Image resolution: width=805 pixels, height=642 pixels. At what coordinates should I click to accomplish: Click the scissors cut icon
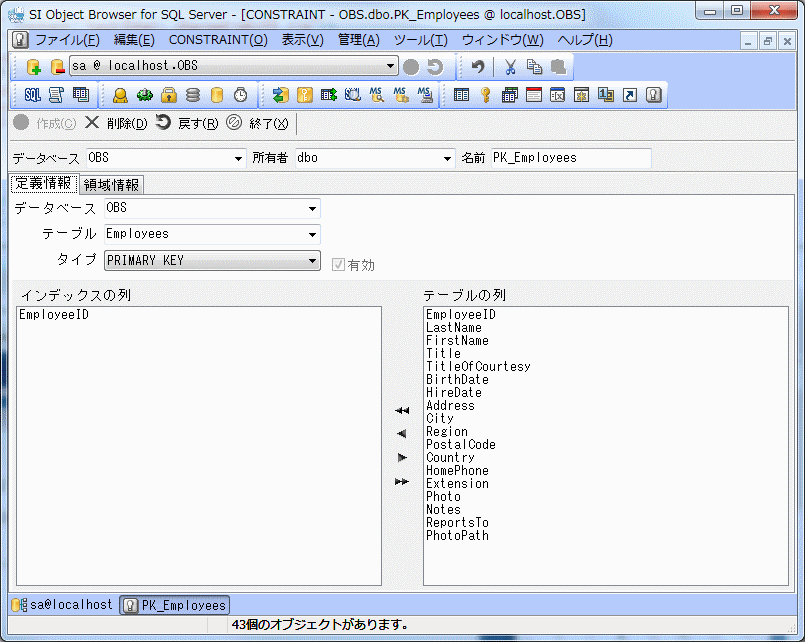pyautogui.click(x=510, y=67)
